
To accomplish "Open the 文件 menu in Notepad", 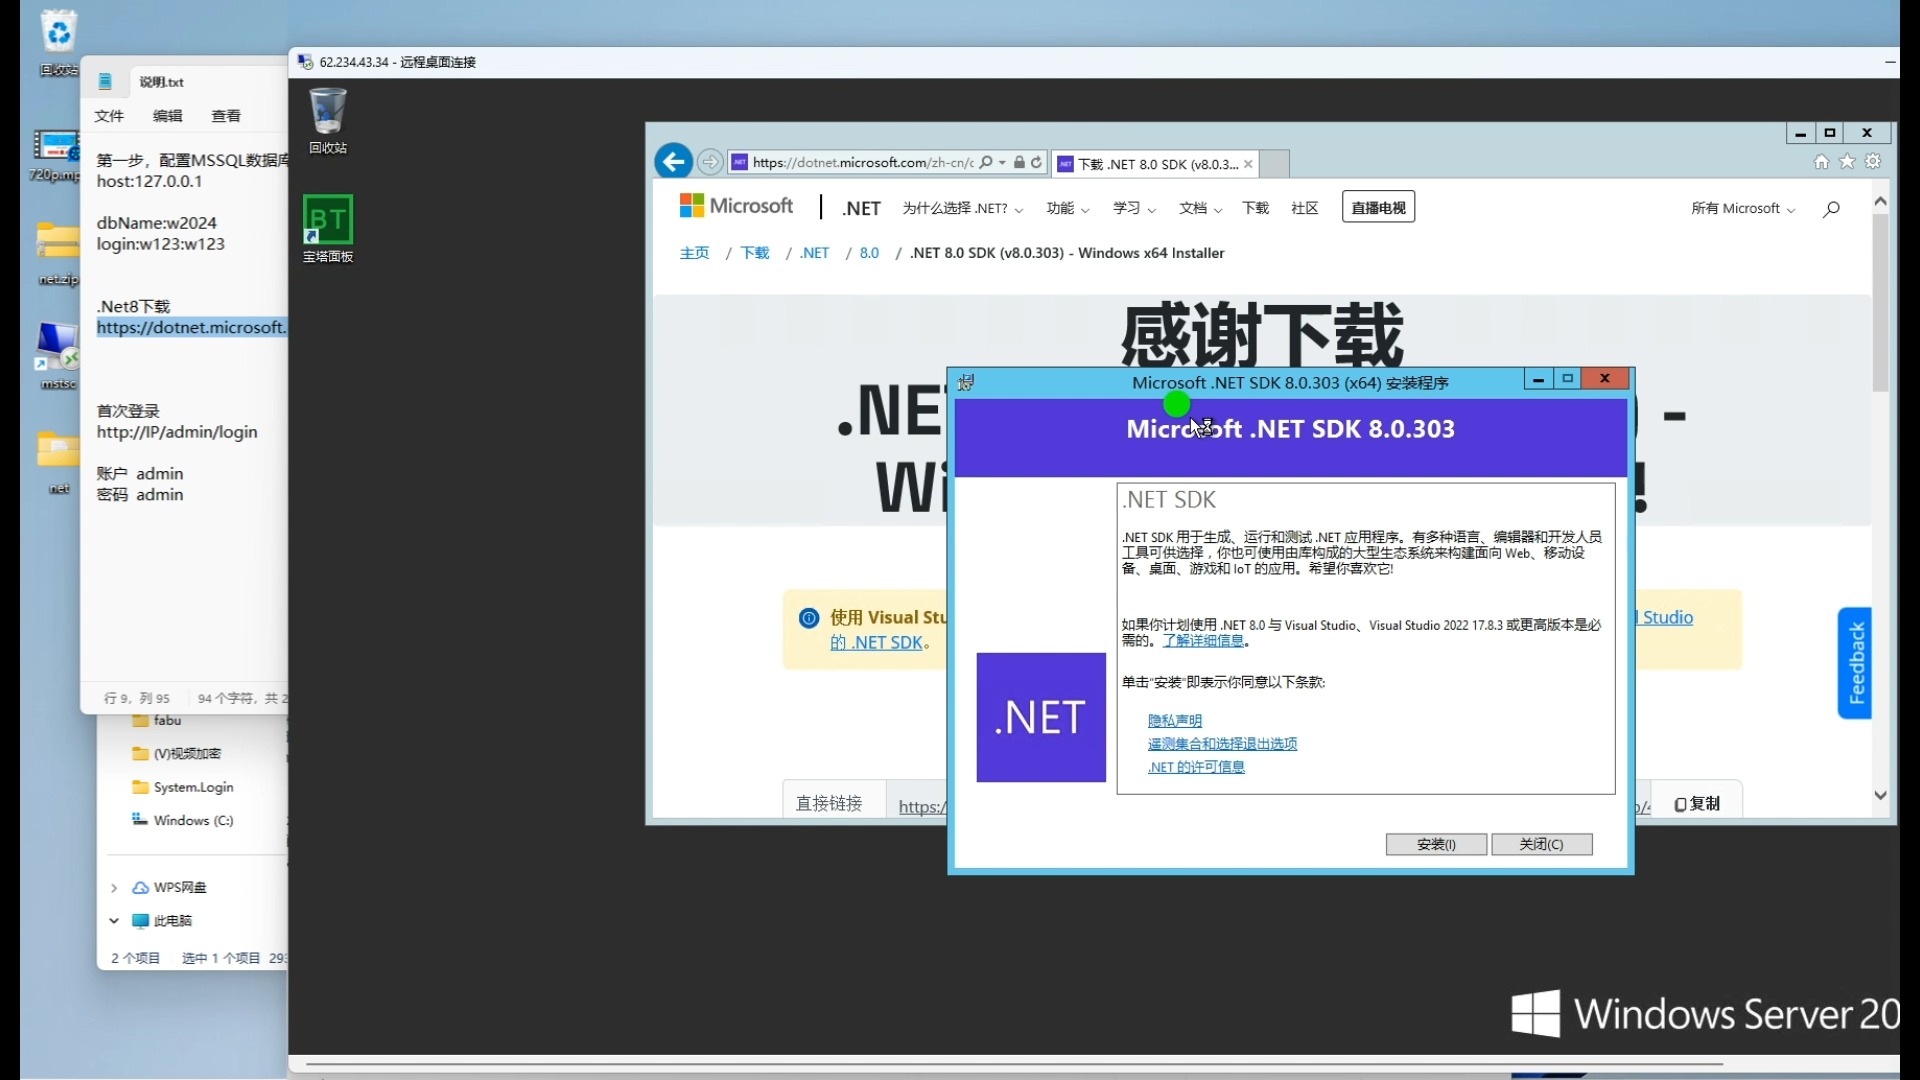I will point(109,116).
